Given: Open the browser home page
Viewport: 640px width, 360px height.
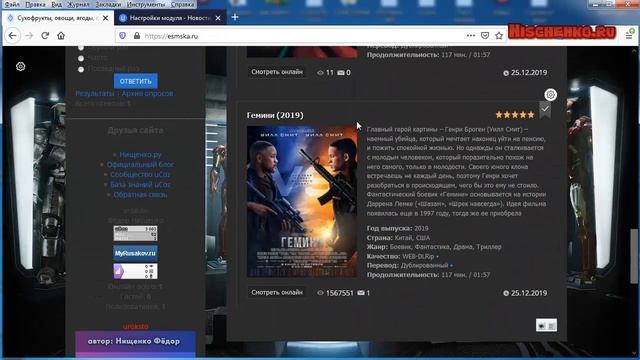Looking at the screenshot, I should tap(61, 36).
